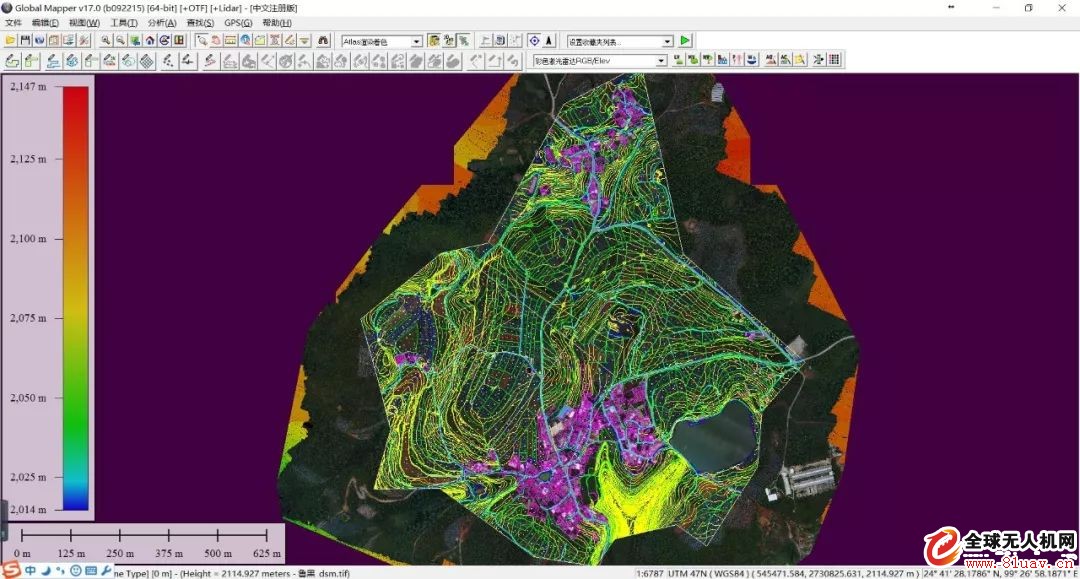Screen dimensions: 1080x579
Task: Click the binoculars search icon
Action: pos(323,41)
